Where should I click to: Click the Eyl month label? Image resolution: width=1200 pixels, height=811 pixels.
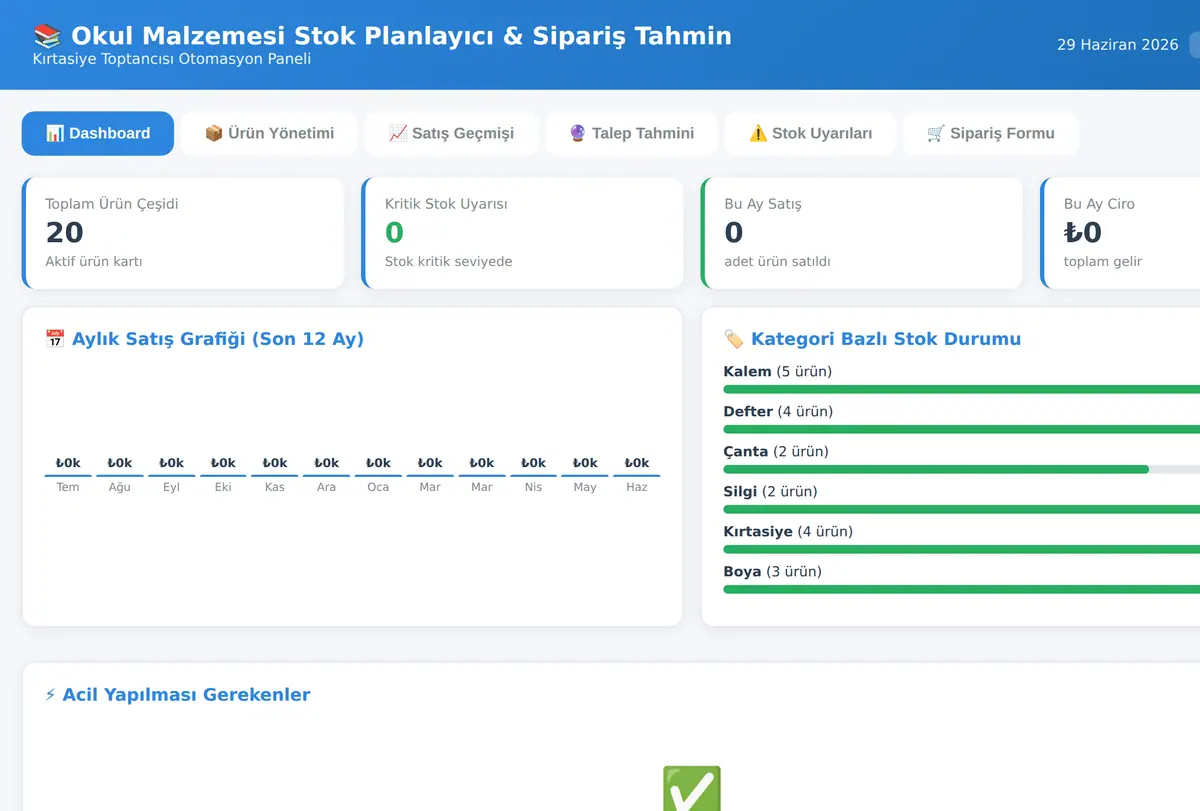pyautogui.click(x=172, y=487)
